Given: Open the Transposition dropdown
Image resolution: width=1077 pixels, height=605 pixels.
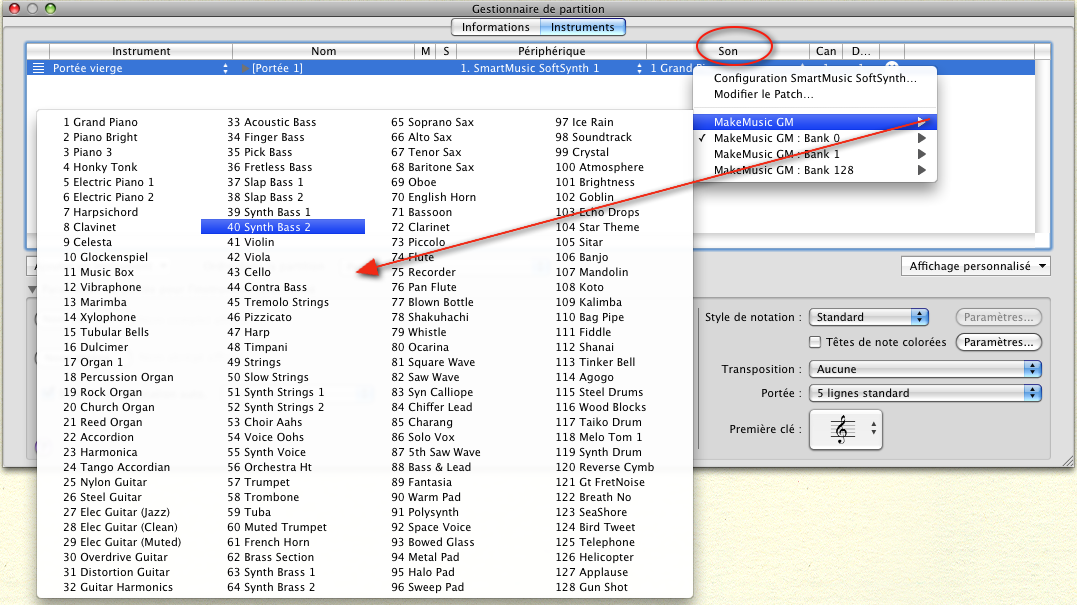Looking at the screenshot, I should (925, 369).
